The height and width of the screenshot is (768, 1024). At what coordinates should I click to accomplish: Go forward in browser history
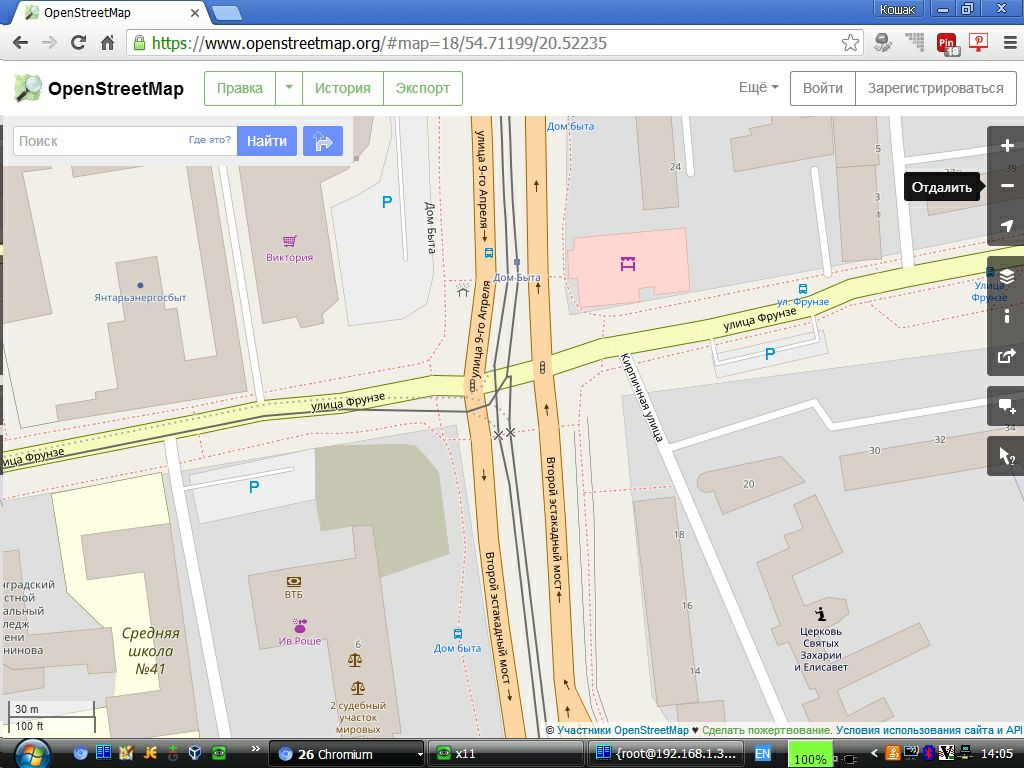pos(50,43)
